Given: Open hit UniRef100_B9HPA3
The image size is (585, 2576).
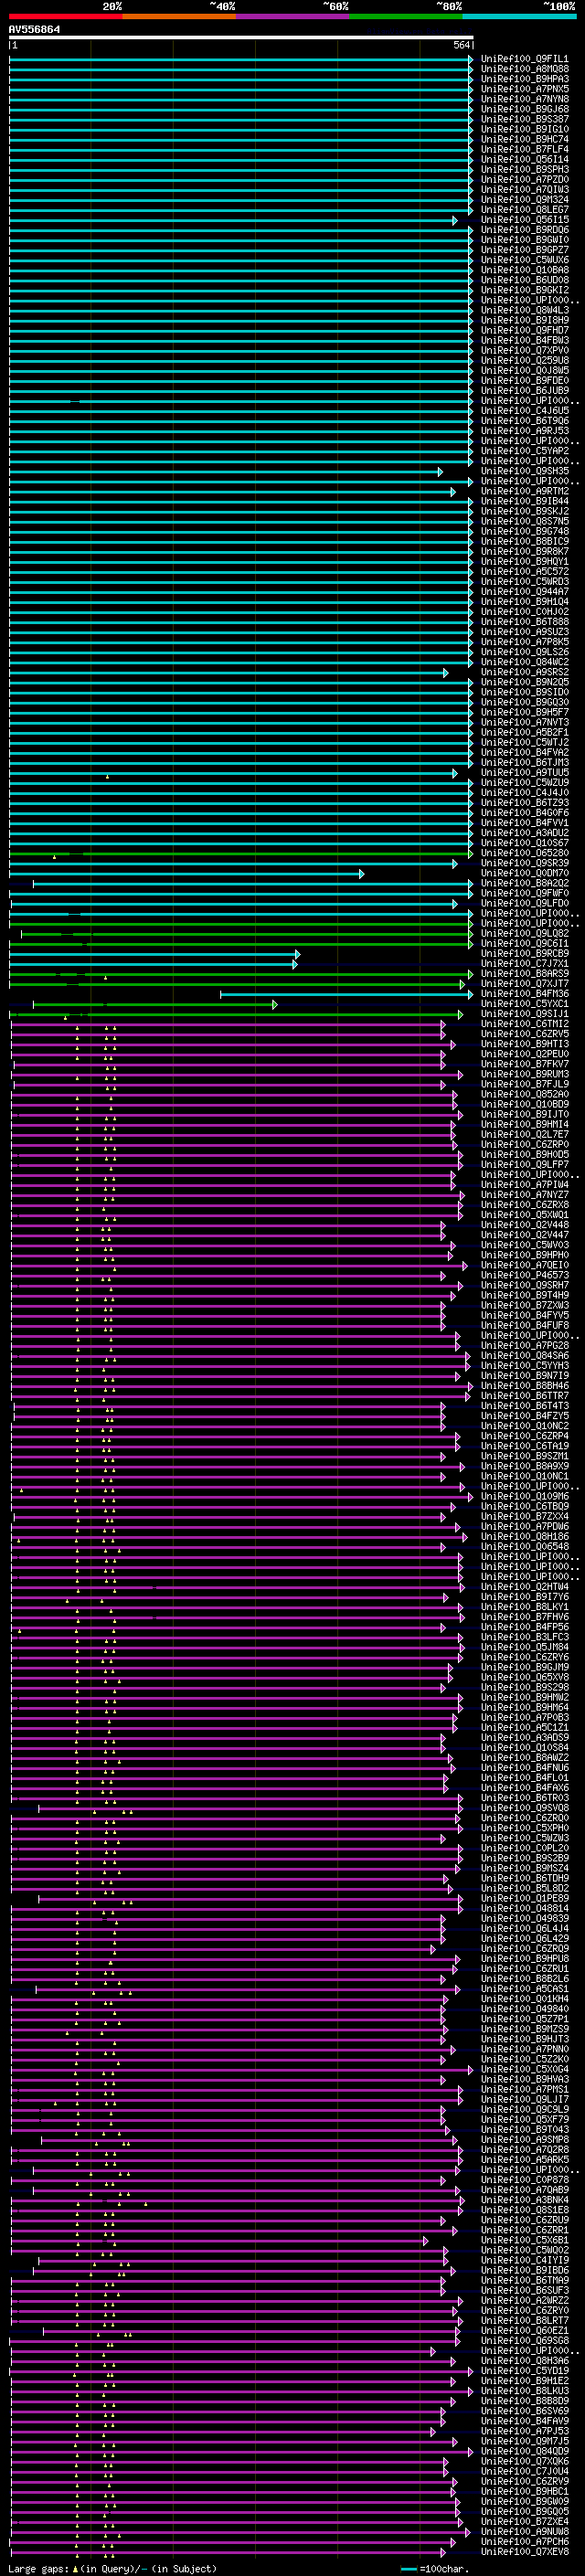Looking at the screenshot, I should pos(525,79).
